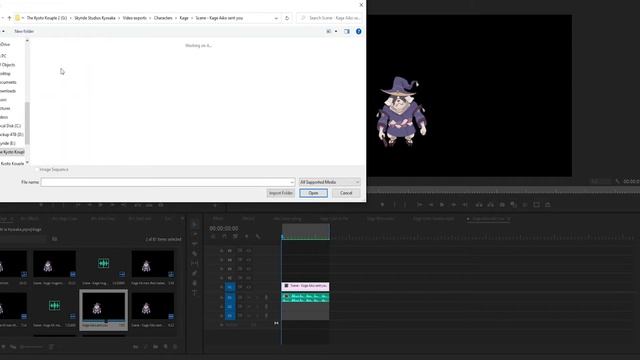This screenshot has height=360, width=640.
Task: Click Mark In in Program monitor
Action: pos(394,204)
